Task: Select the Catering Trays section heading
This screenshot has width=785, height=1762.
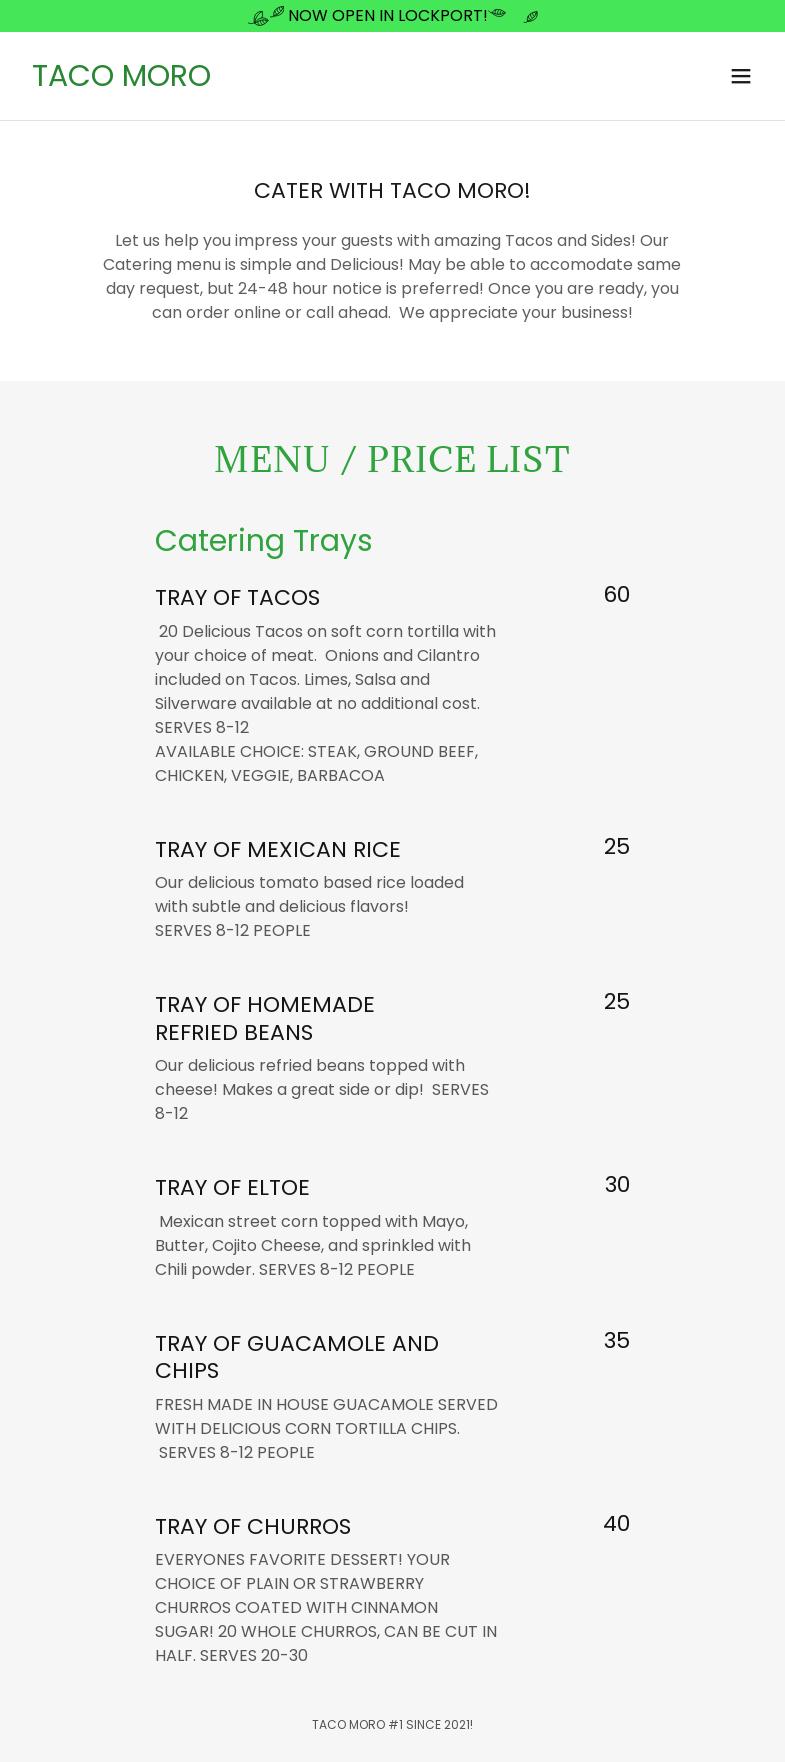Action: pos(263,540)
